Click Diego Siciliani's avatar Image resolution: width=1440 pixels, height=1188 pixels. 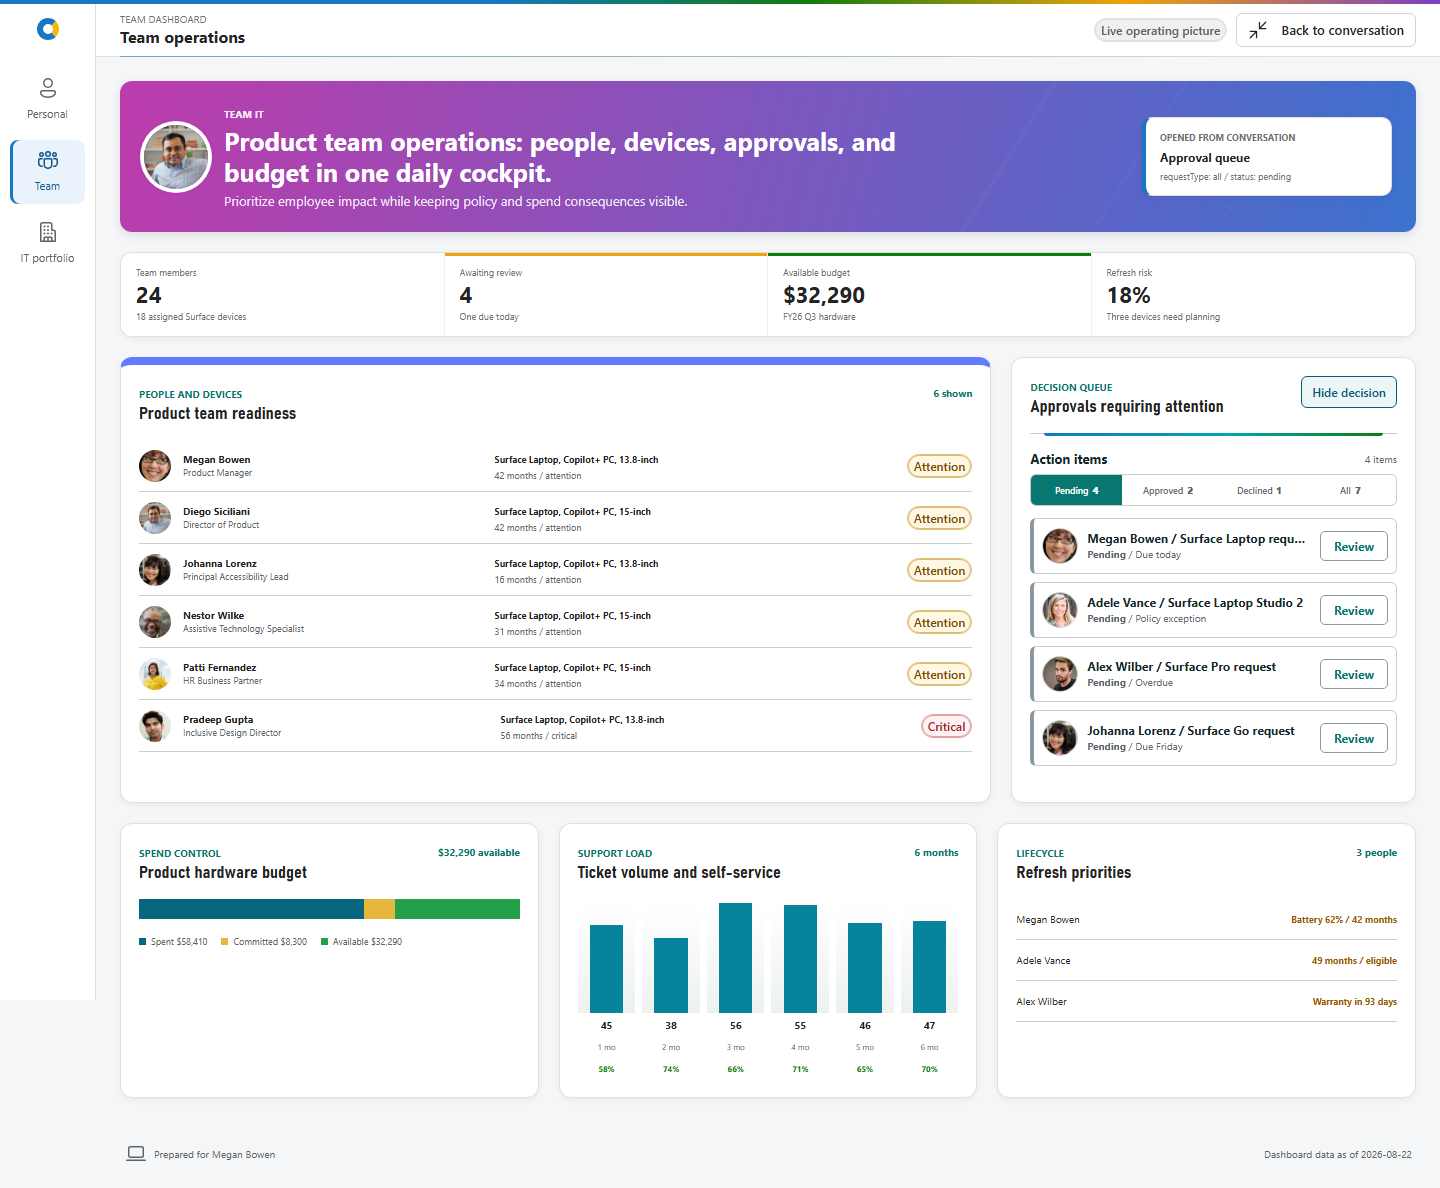pyautogui.click(x=155, y=518)
